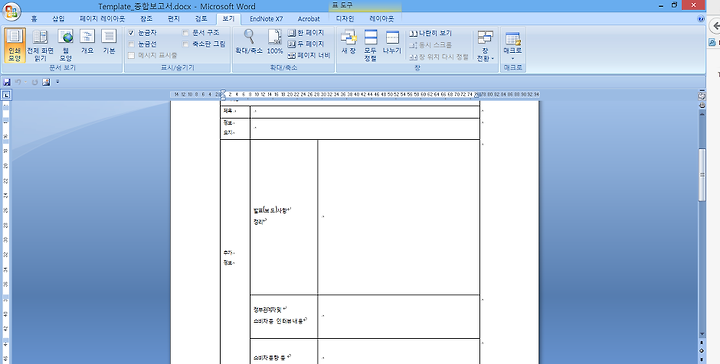Click the previous page double-arrow button

click(x=702, y=342)
